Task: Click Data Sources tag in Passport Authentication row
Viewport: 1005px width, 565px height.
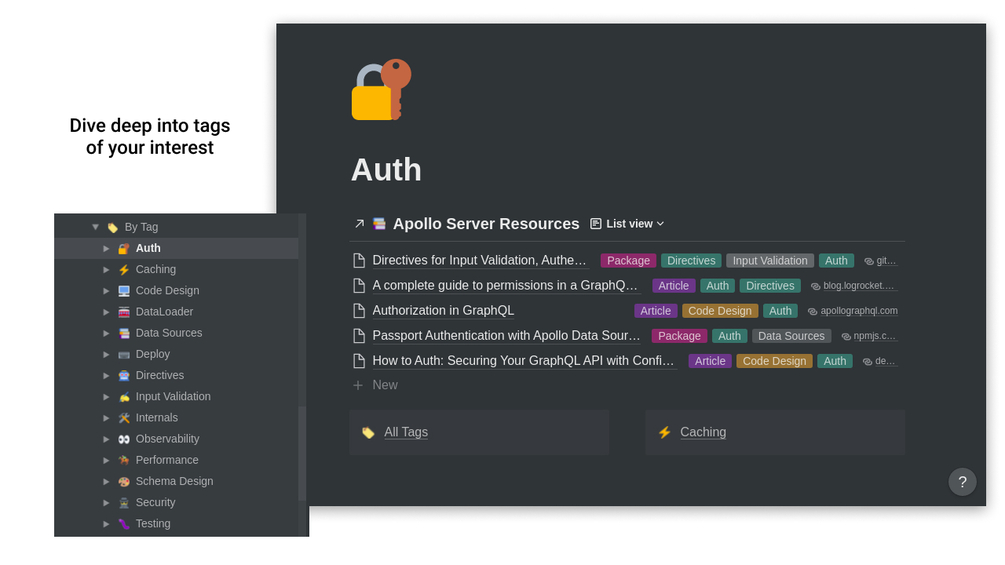Action: [x=791, y=336]
